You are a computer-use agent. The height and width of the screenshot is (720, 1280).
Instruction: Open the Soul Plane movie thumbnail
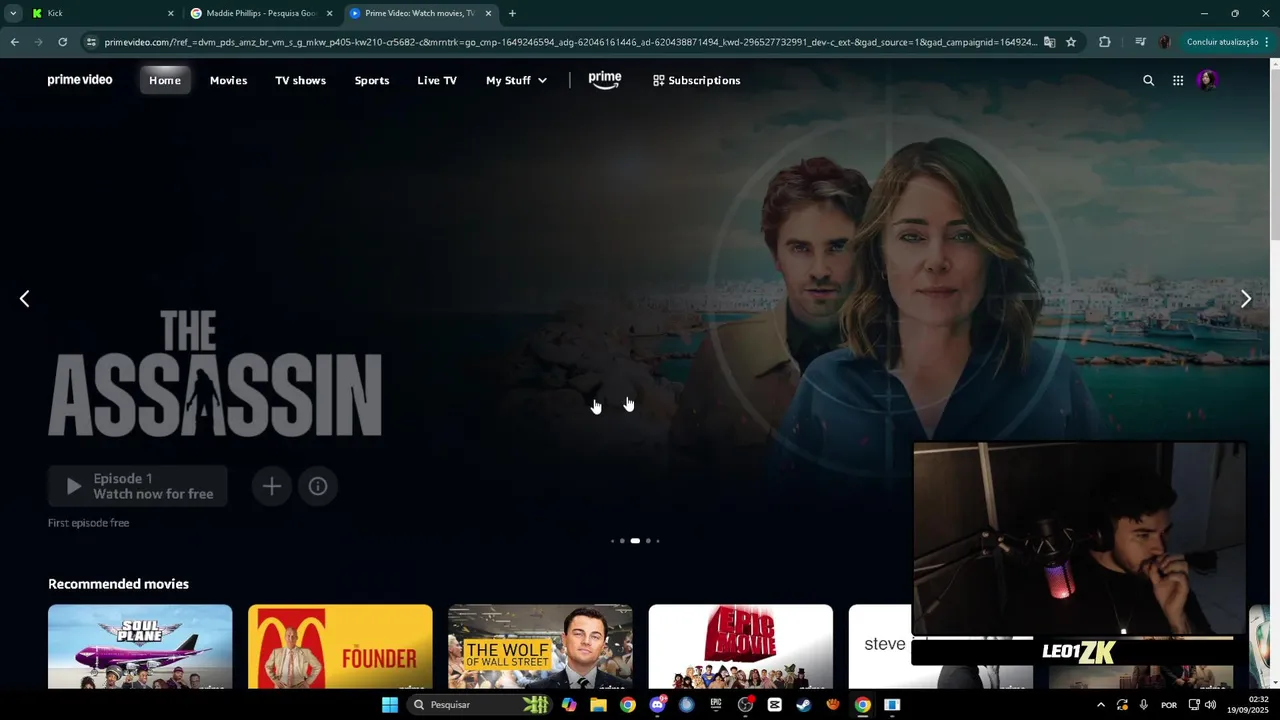140,647
